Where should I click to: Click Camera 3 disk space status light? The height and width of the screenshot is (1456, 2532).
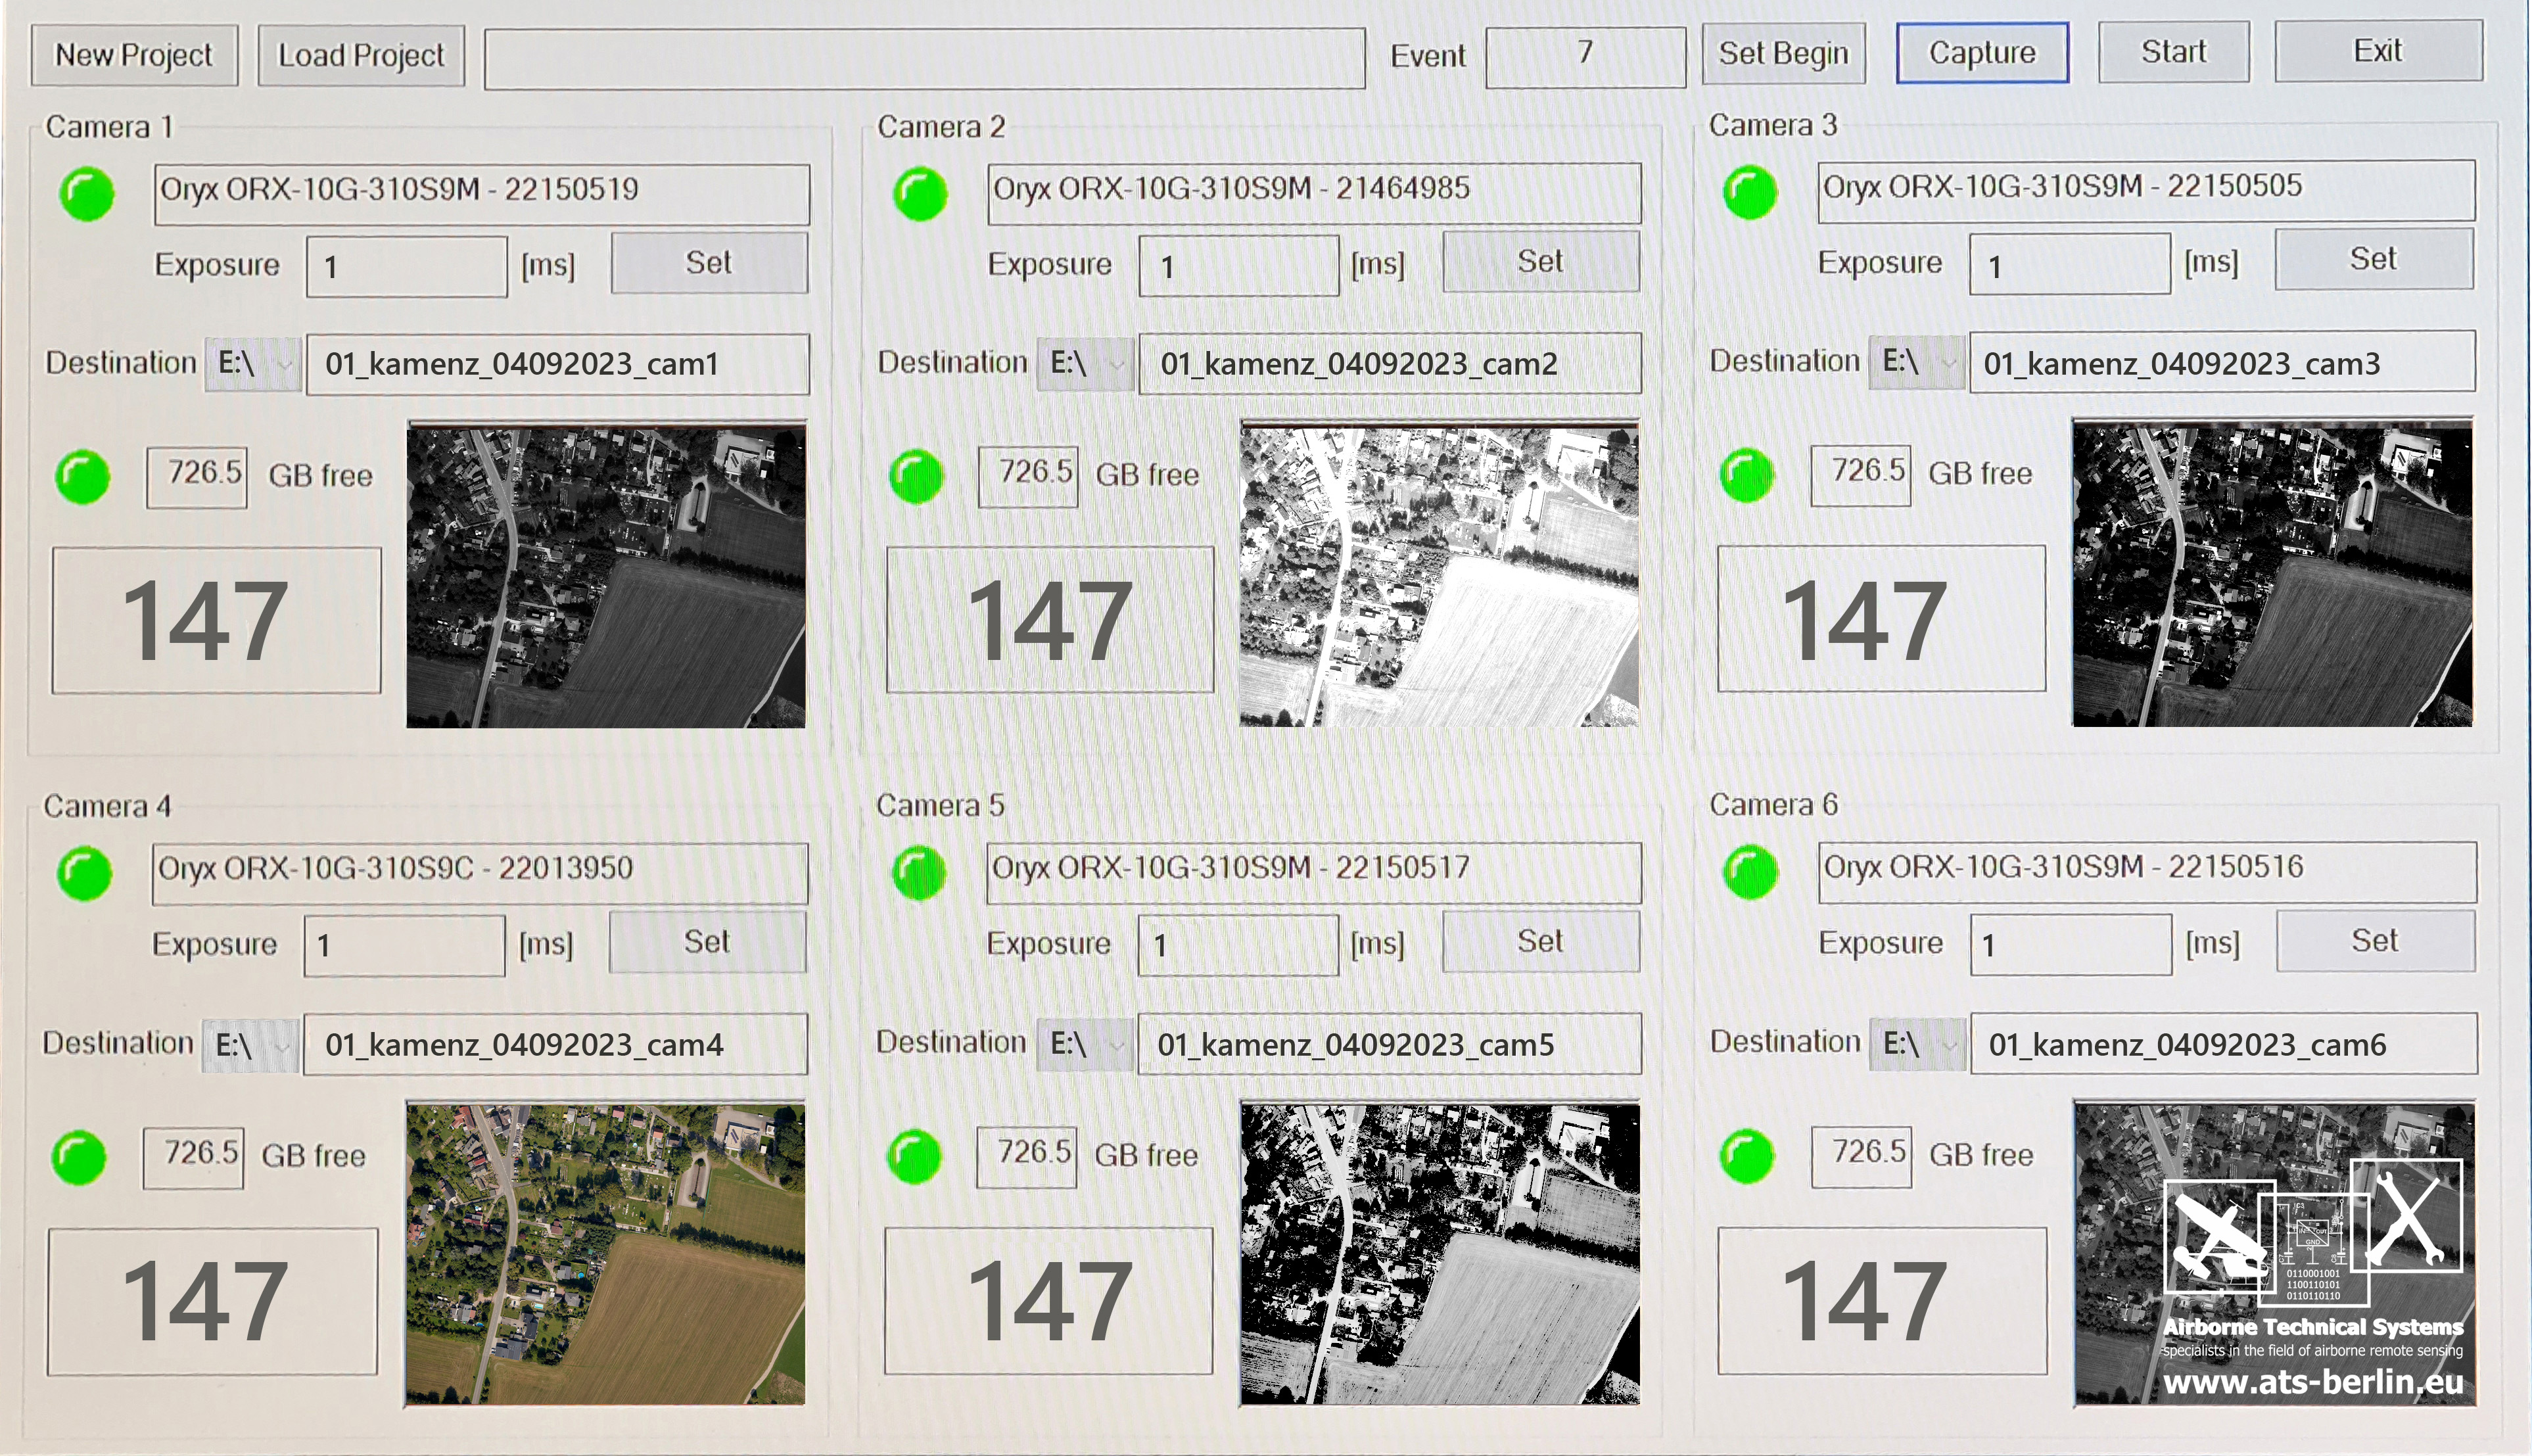(x=1747, y=475)
